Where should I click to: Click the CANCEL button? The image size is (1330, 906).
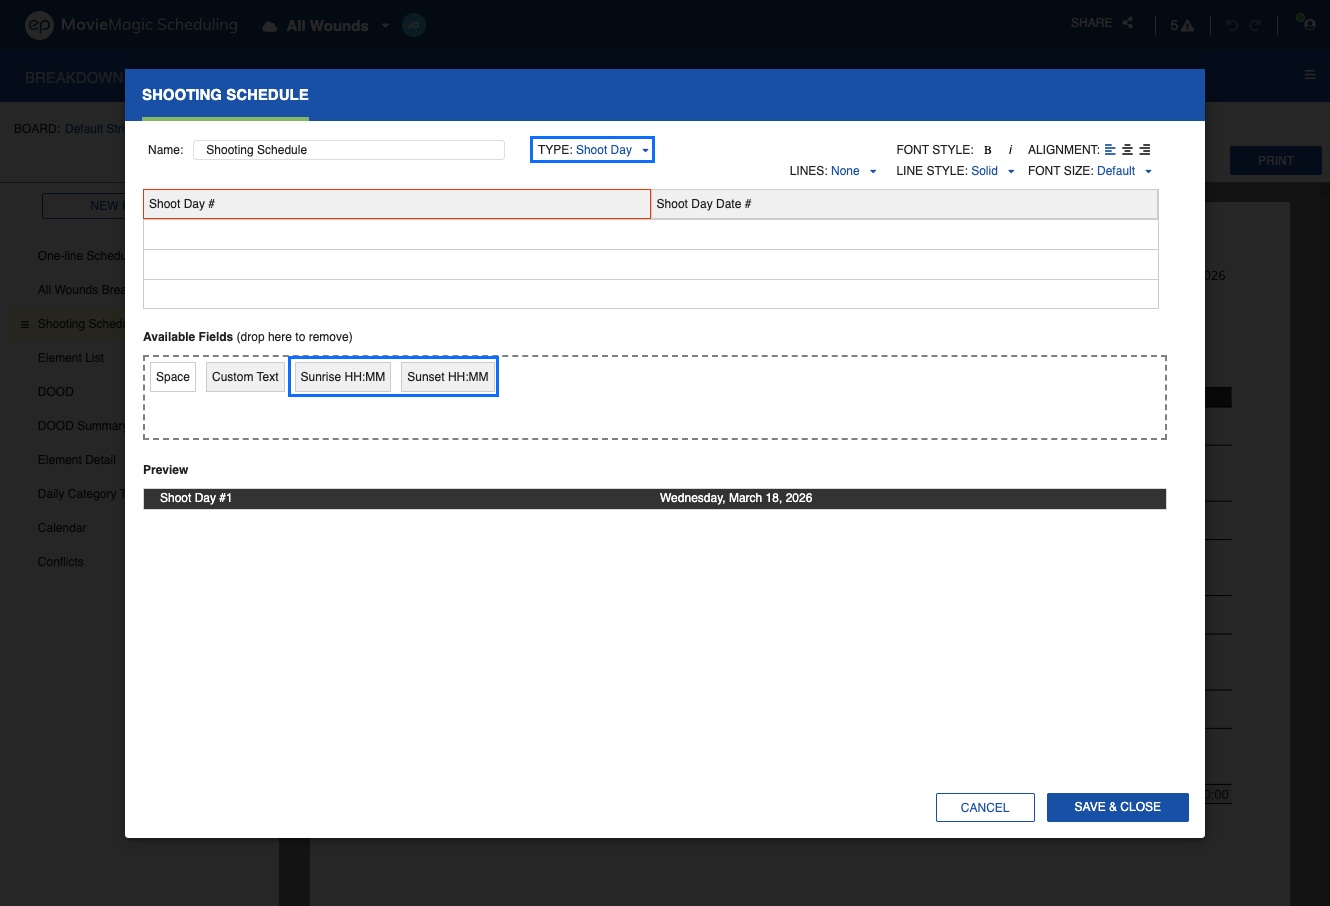click(x=985, y=807)
